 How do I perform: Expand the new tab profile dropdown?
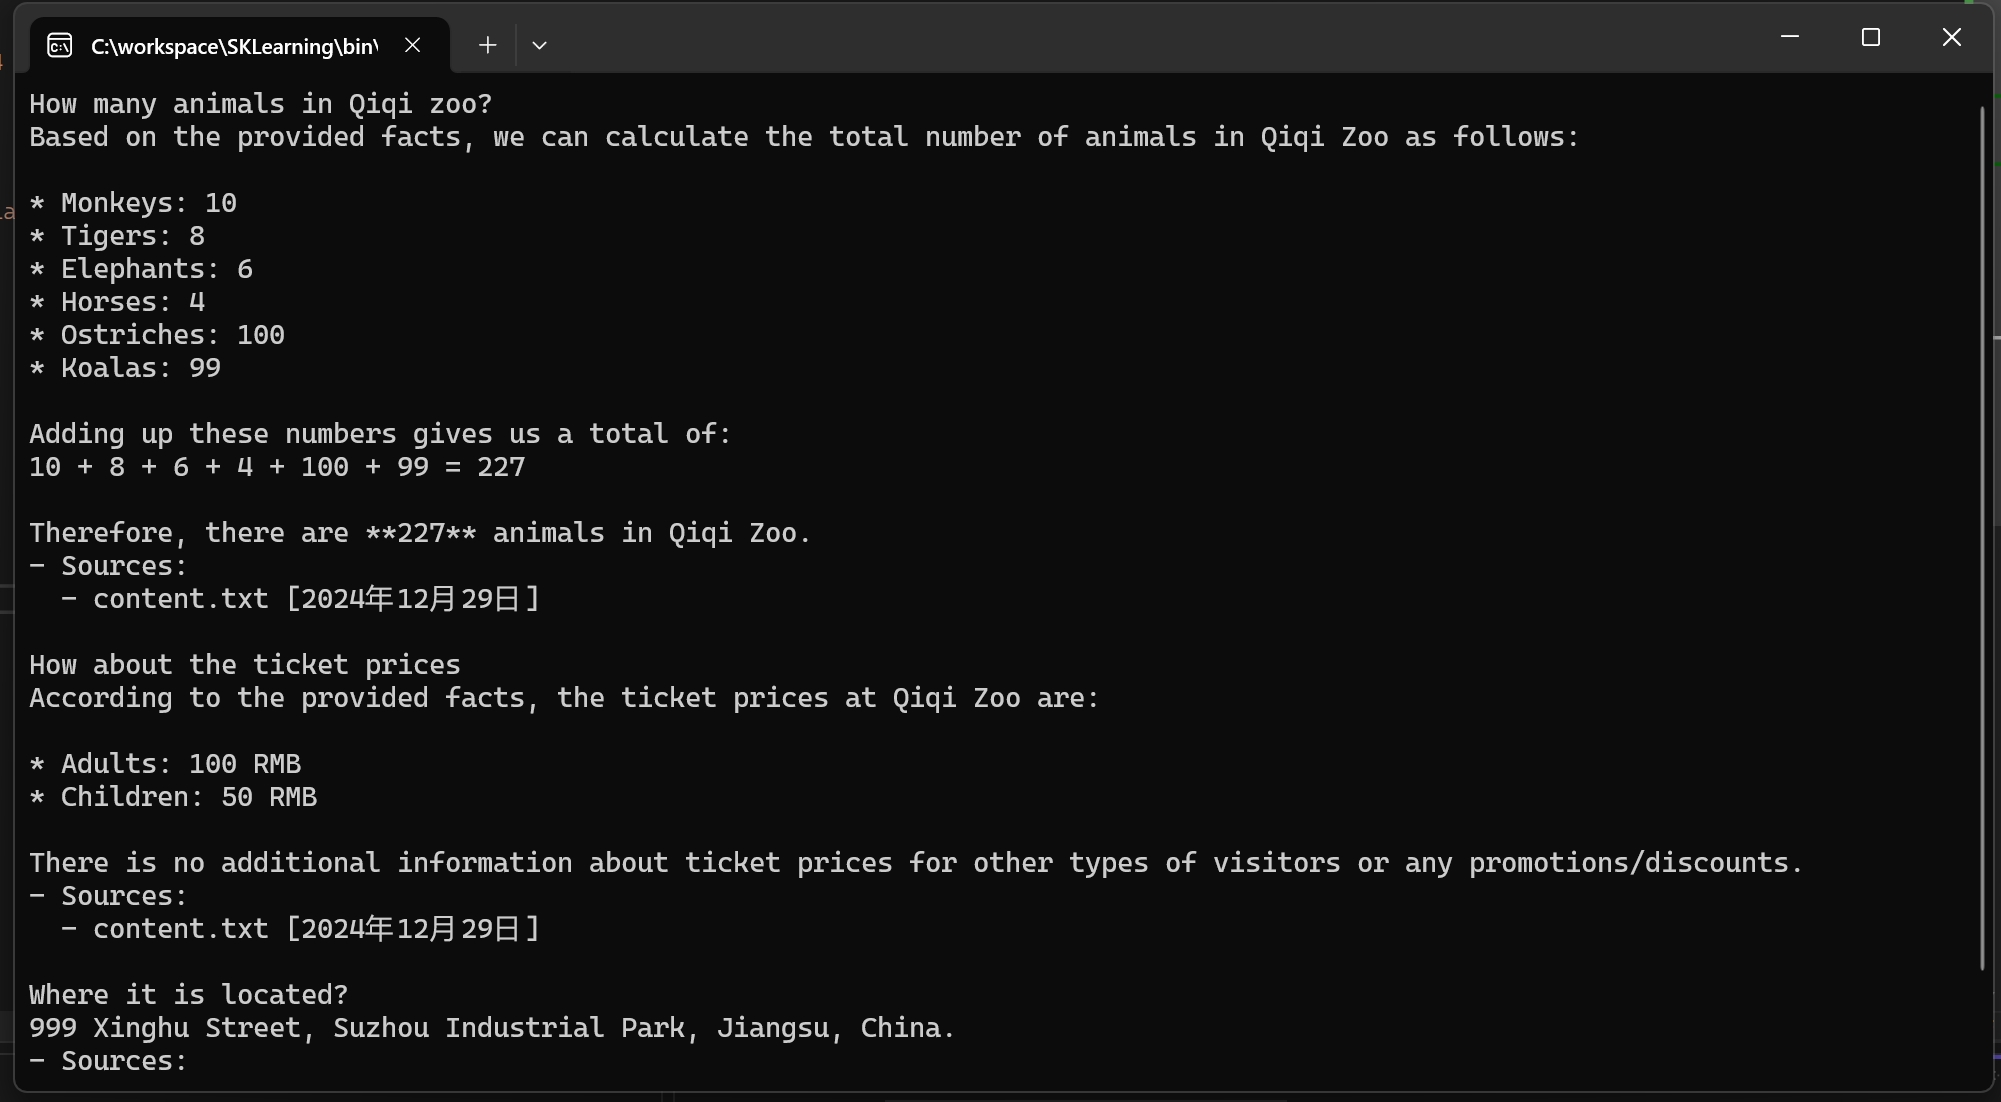pyautogui.click(x=539, y=45)
